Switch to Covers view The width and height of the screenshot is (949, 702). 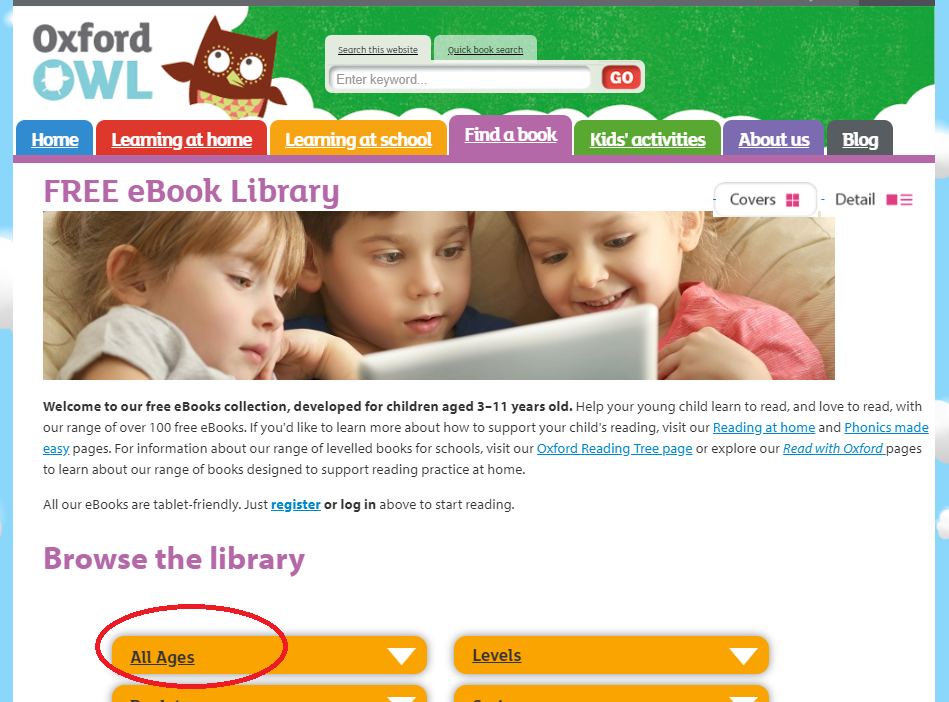click(765, 199)
